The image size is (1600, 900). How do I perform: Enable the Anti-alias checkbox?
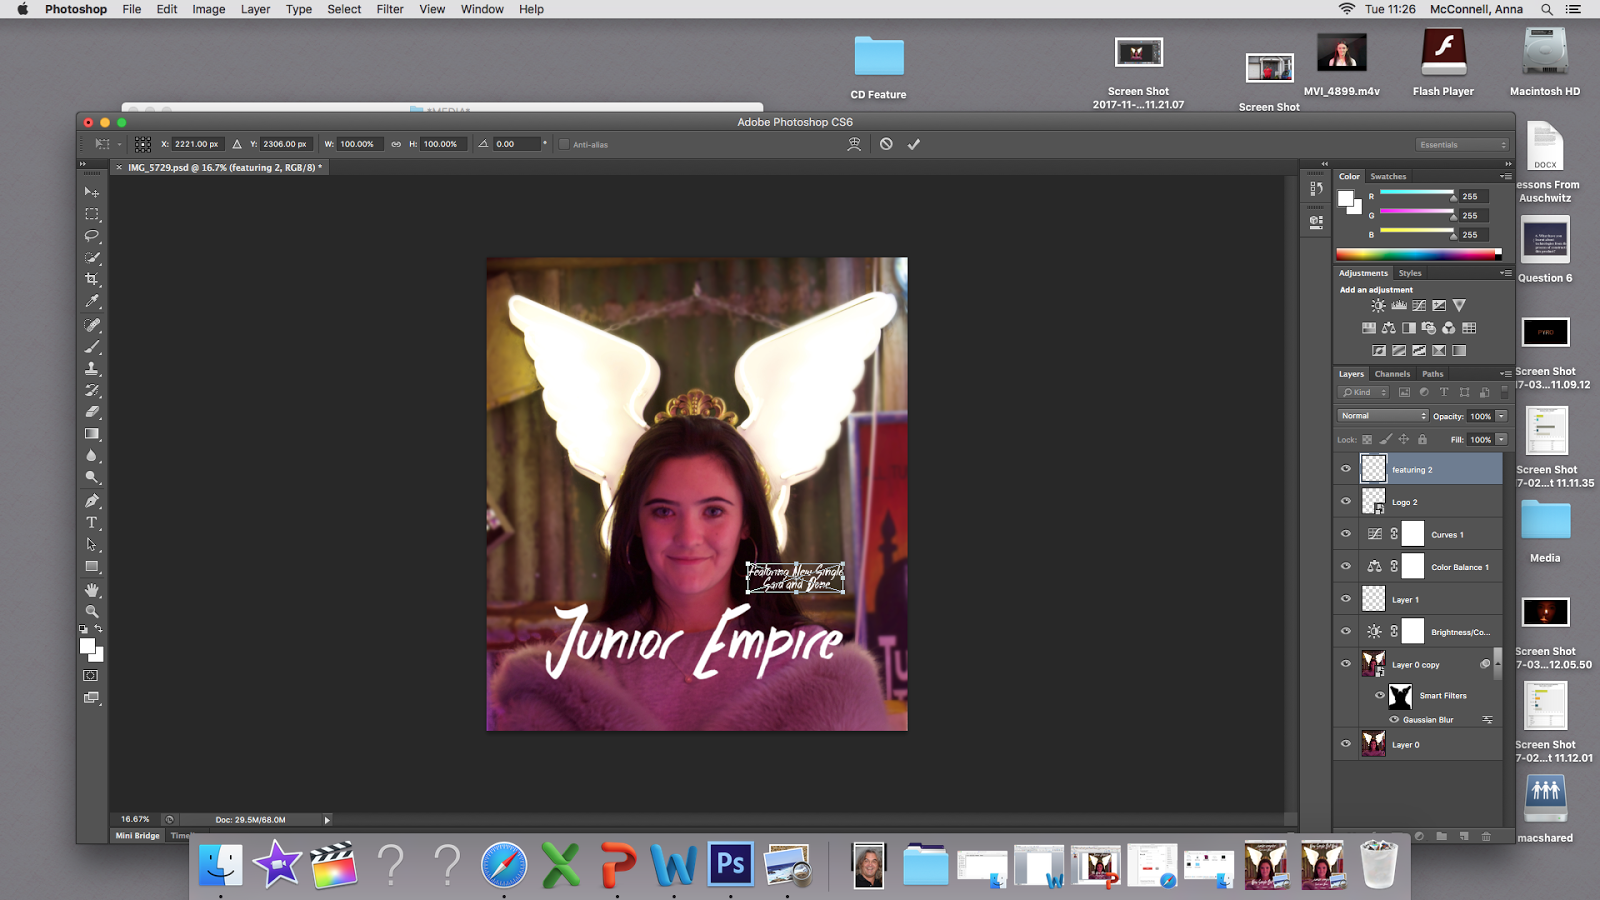tap(564, 144)
